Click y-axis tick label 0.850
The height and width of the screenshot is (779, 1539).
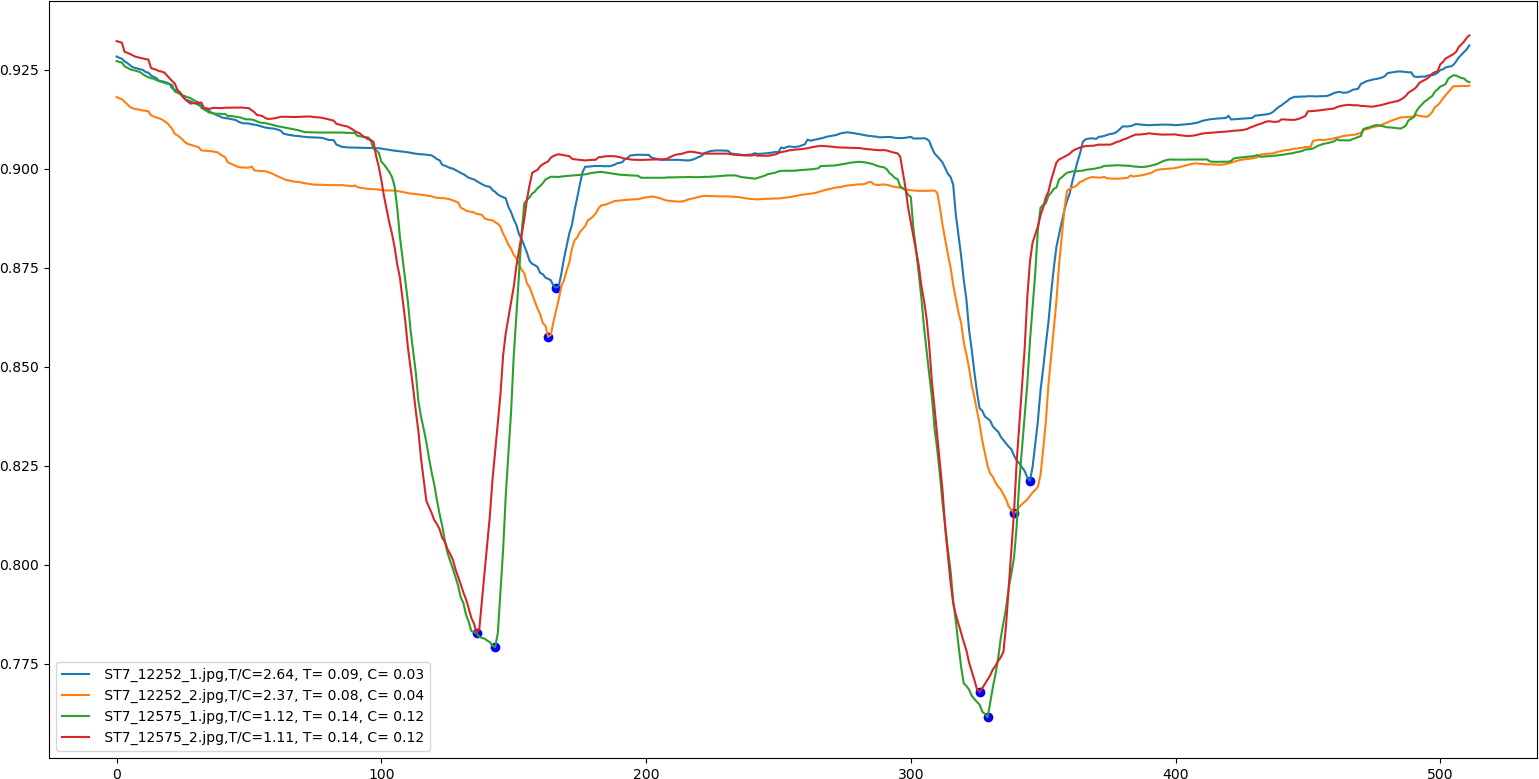coord(21,368)
